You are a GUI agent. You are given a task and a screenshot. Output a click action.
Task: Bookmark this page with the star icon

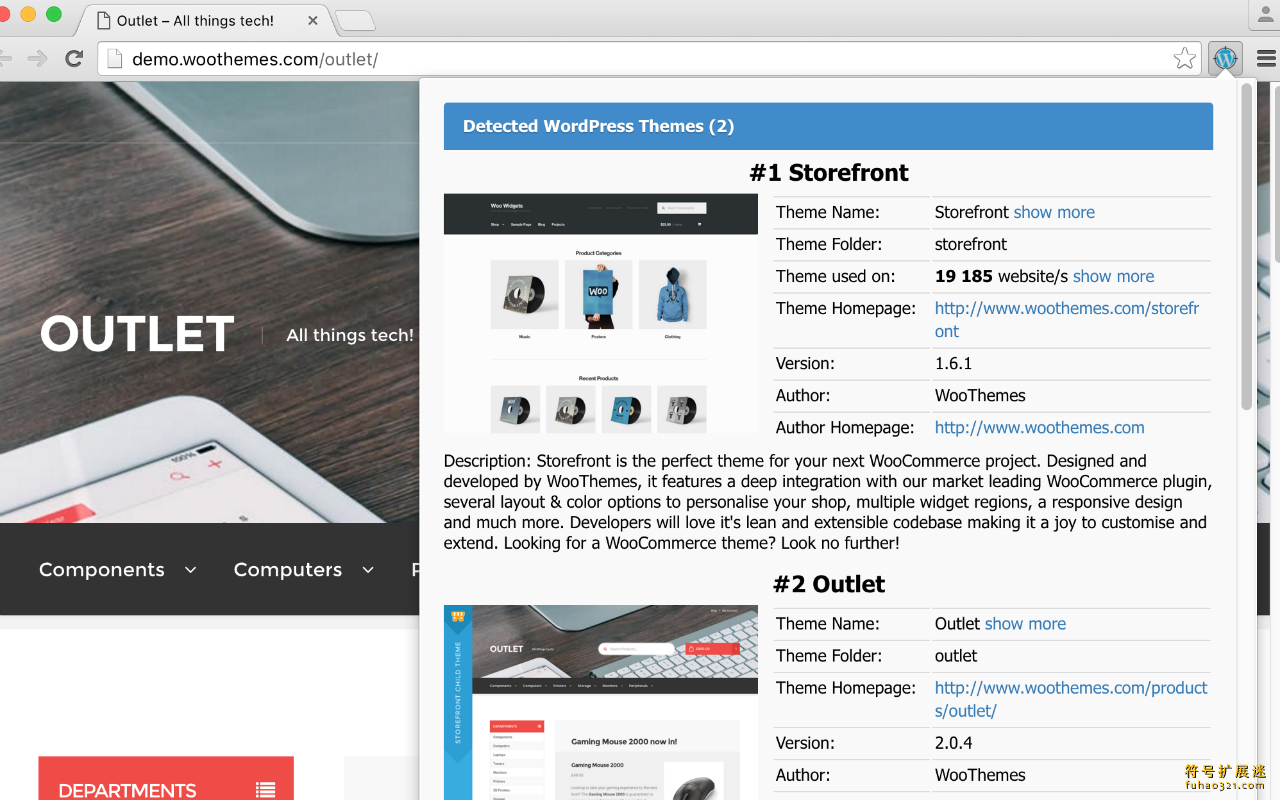click(x=1184, y=59)
